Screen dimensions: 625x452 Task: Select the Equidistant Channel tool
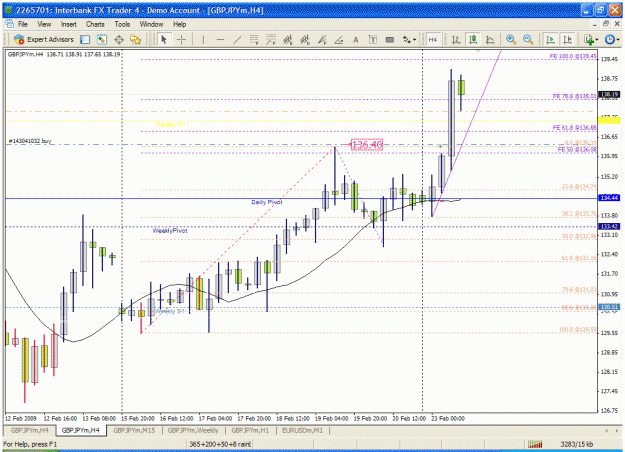coord(254,39)
